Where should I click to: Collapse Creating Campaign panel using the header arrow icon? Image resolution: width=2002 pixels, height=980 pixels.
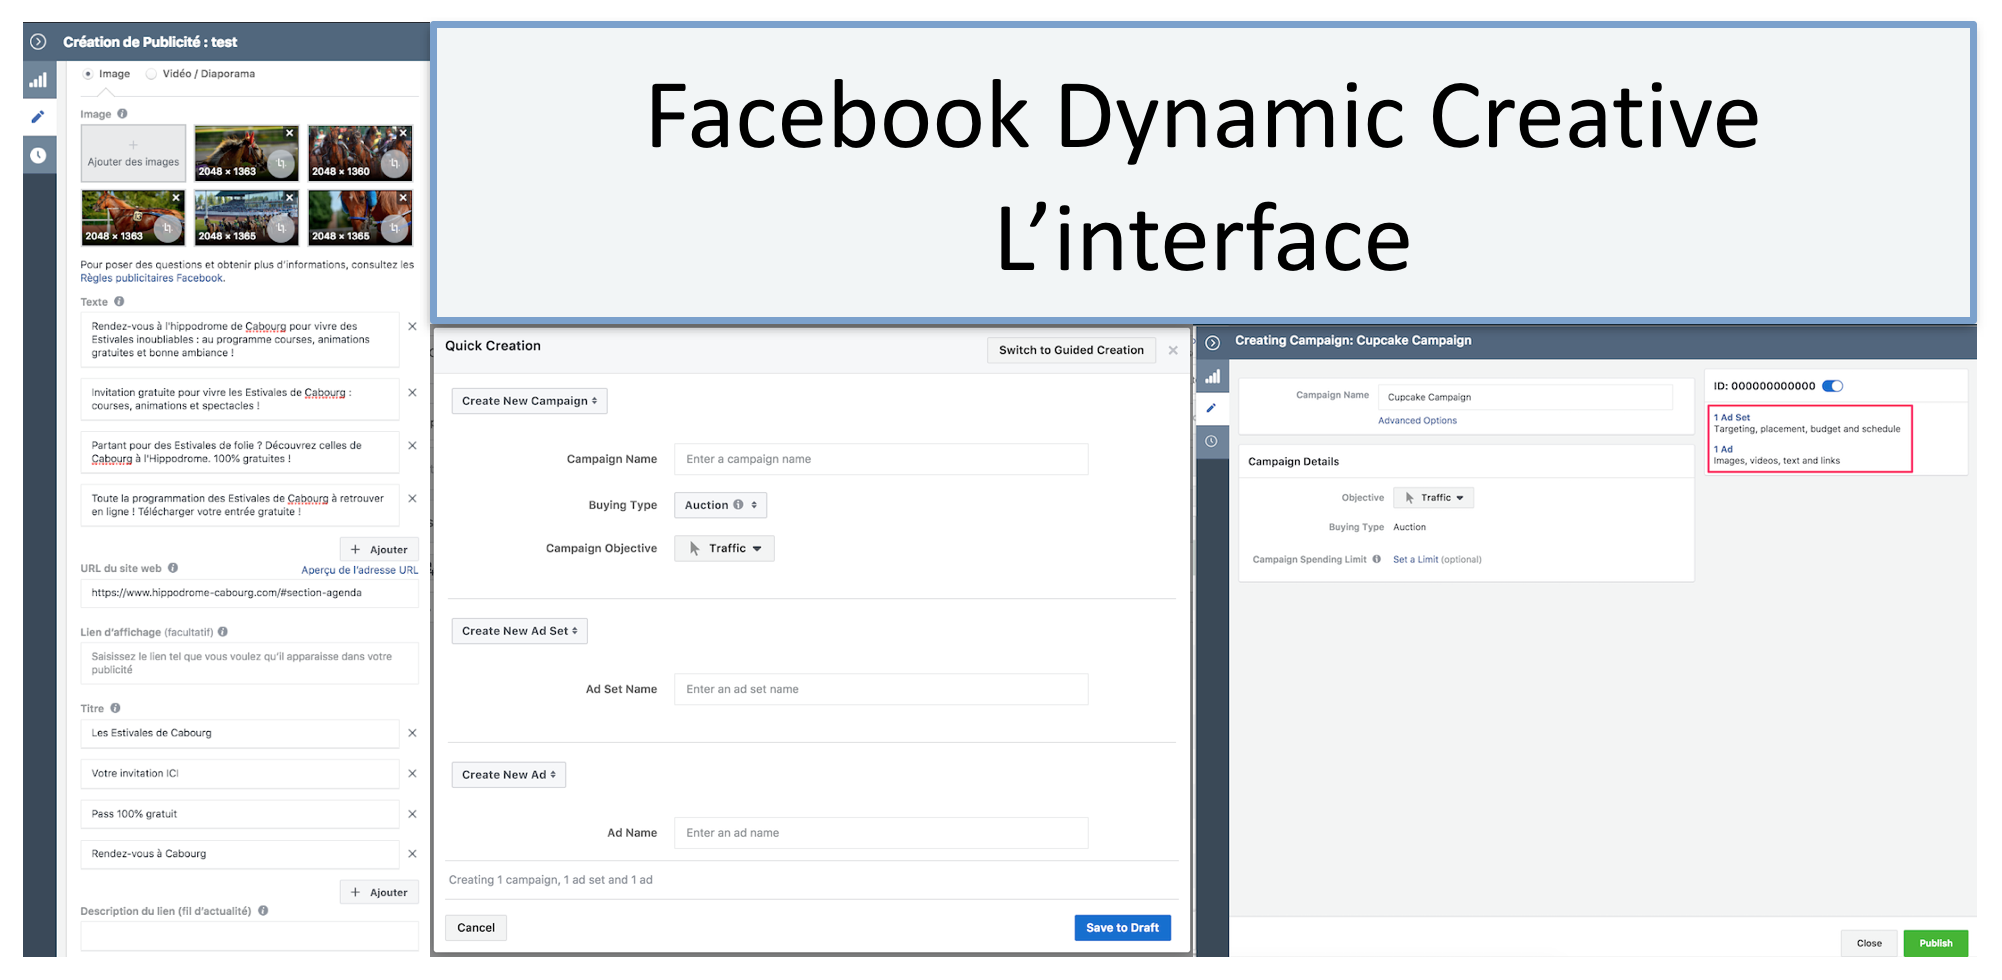point(1212,342)
